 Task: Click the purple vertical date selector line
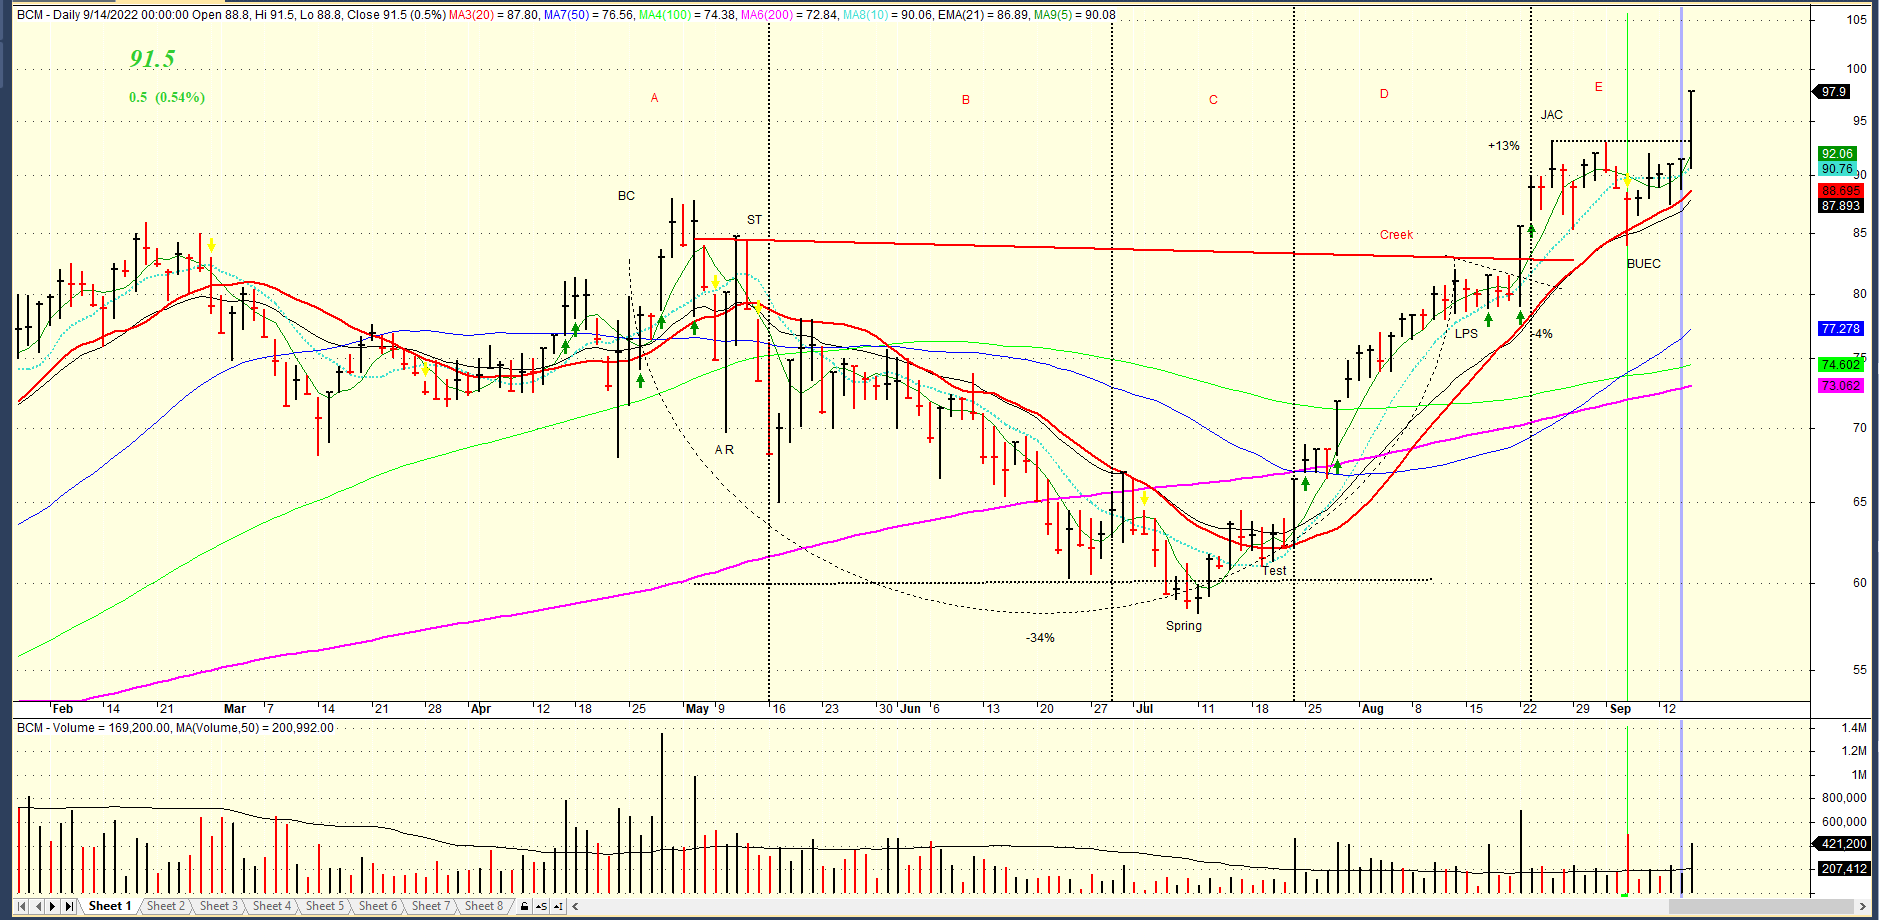(1681, 400)
